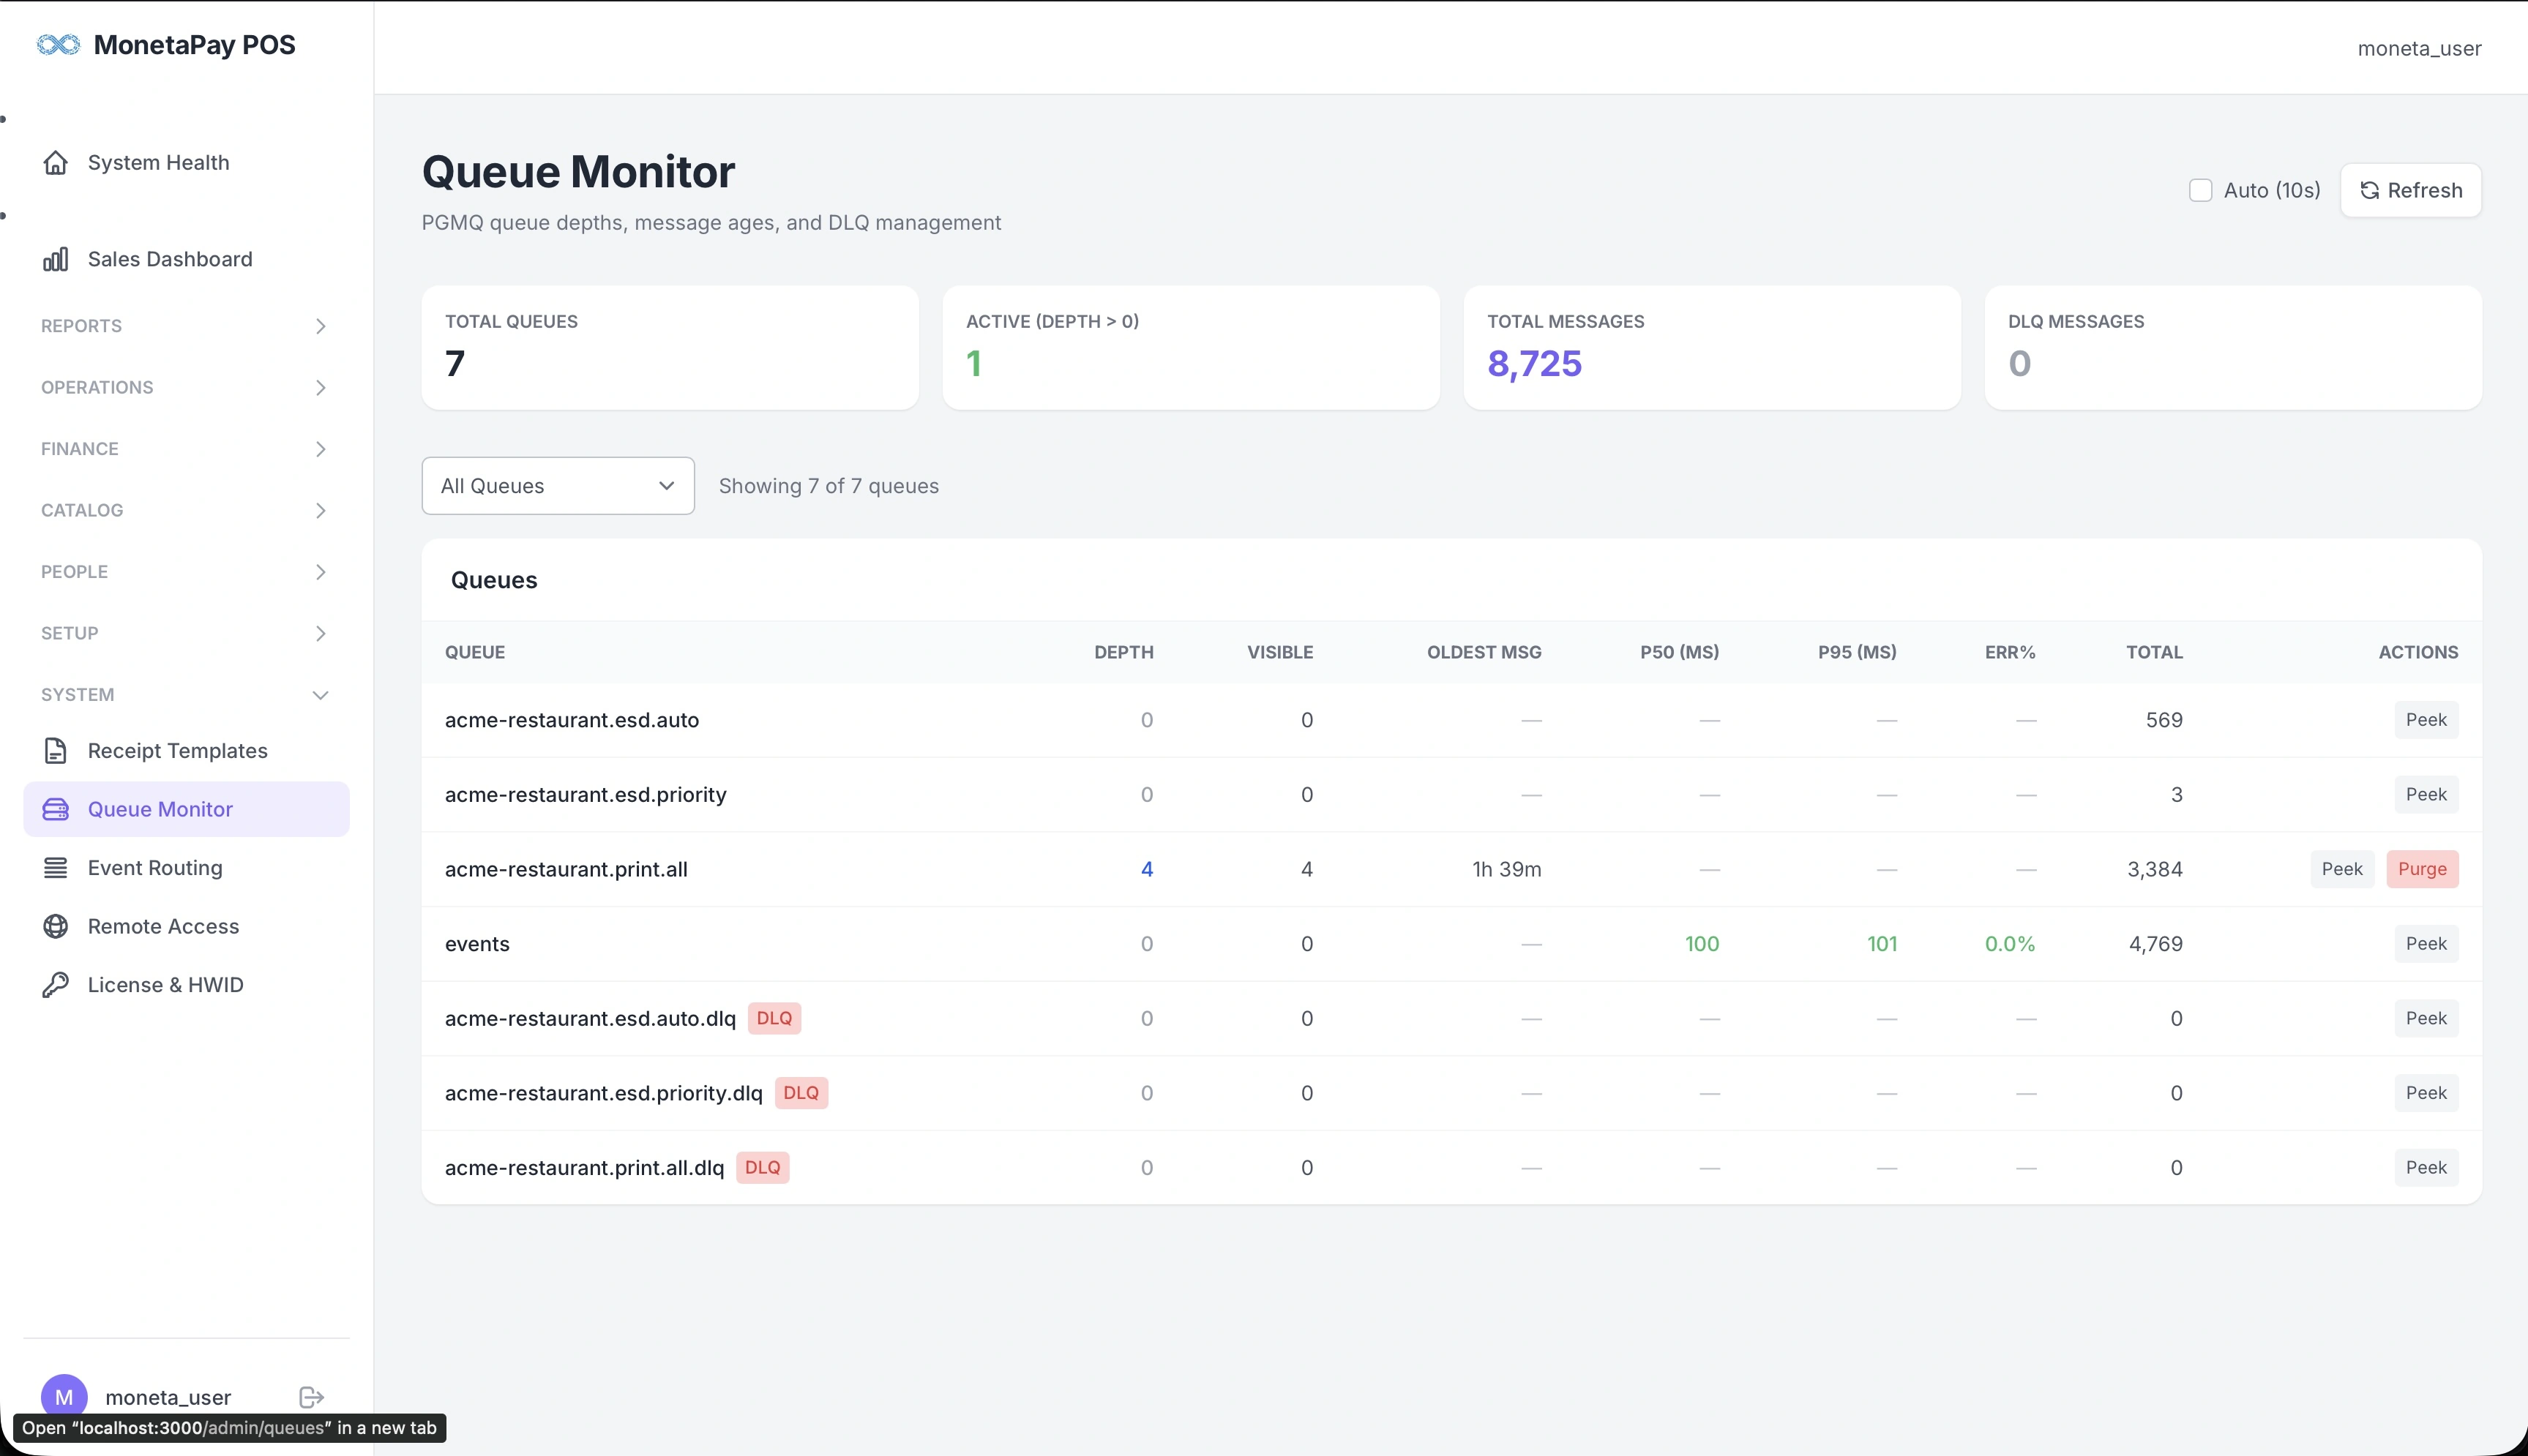Click the Active (Depth > 0) card
The width and height of the screenshot is (2528, 1456).
pyautogui.click(x=1191, y=348)
